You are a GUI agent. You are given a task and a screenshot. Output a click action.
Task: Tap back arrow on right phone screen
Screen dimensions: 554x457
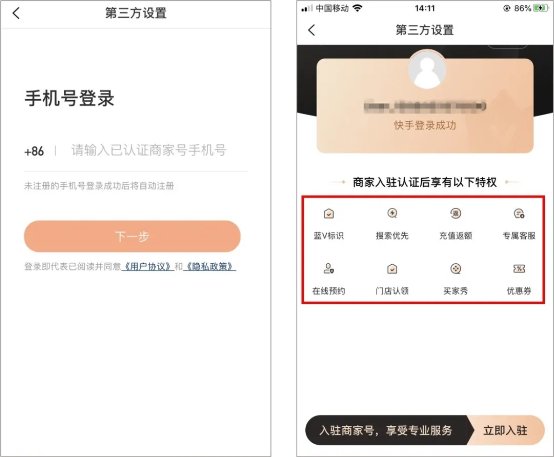[311, 30]
